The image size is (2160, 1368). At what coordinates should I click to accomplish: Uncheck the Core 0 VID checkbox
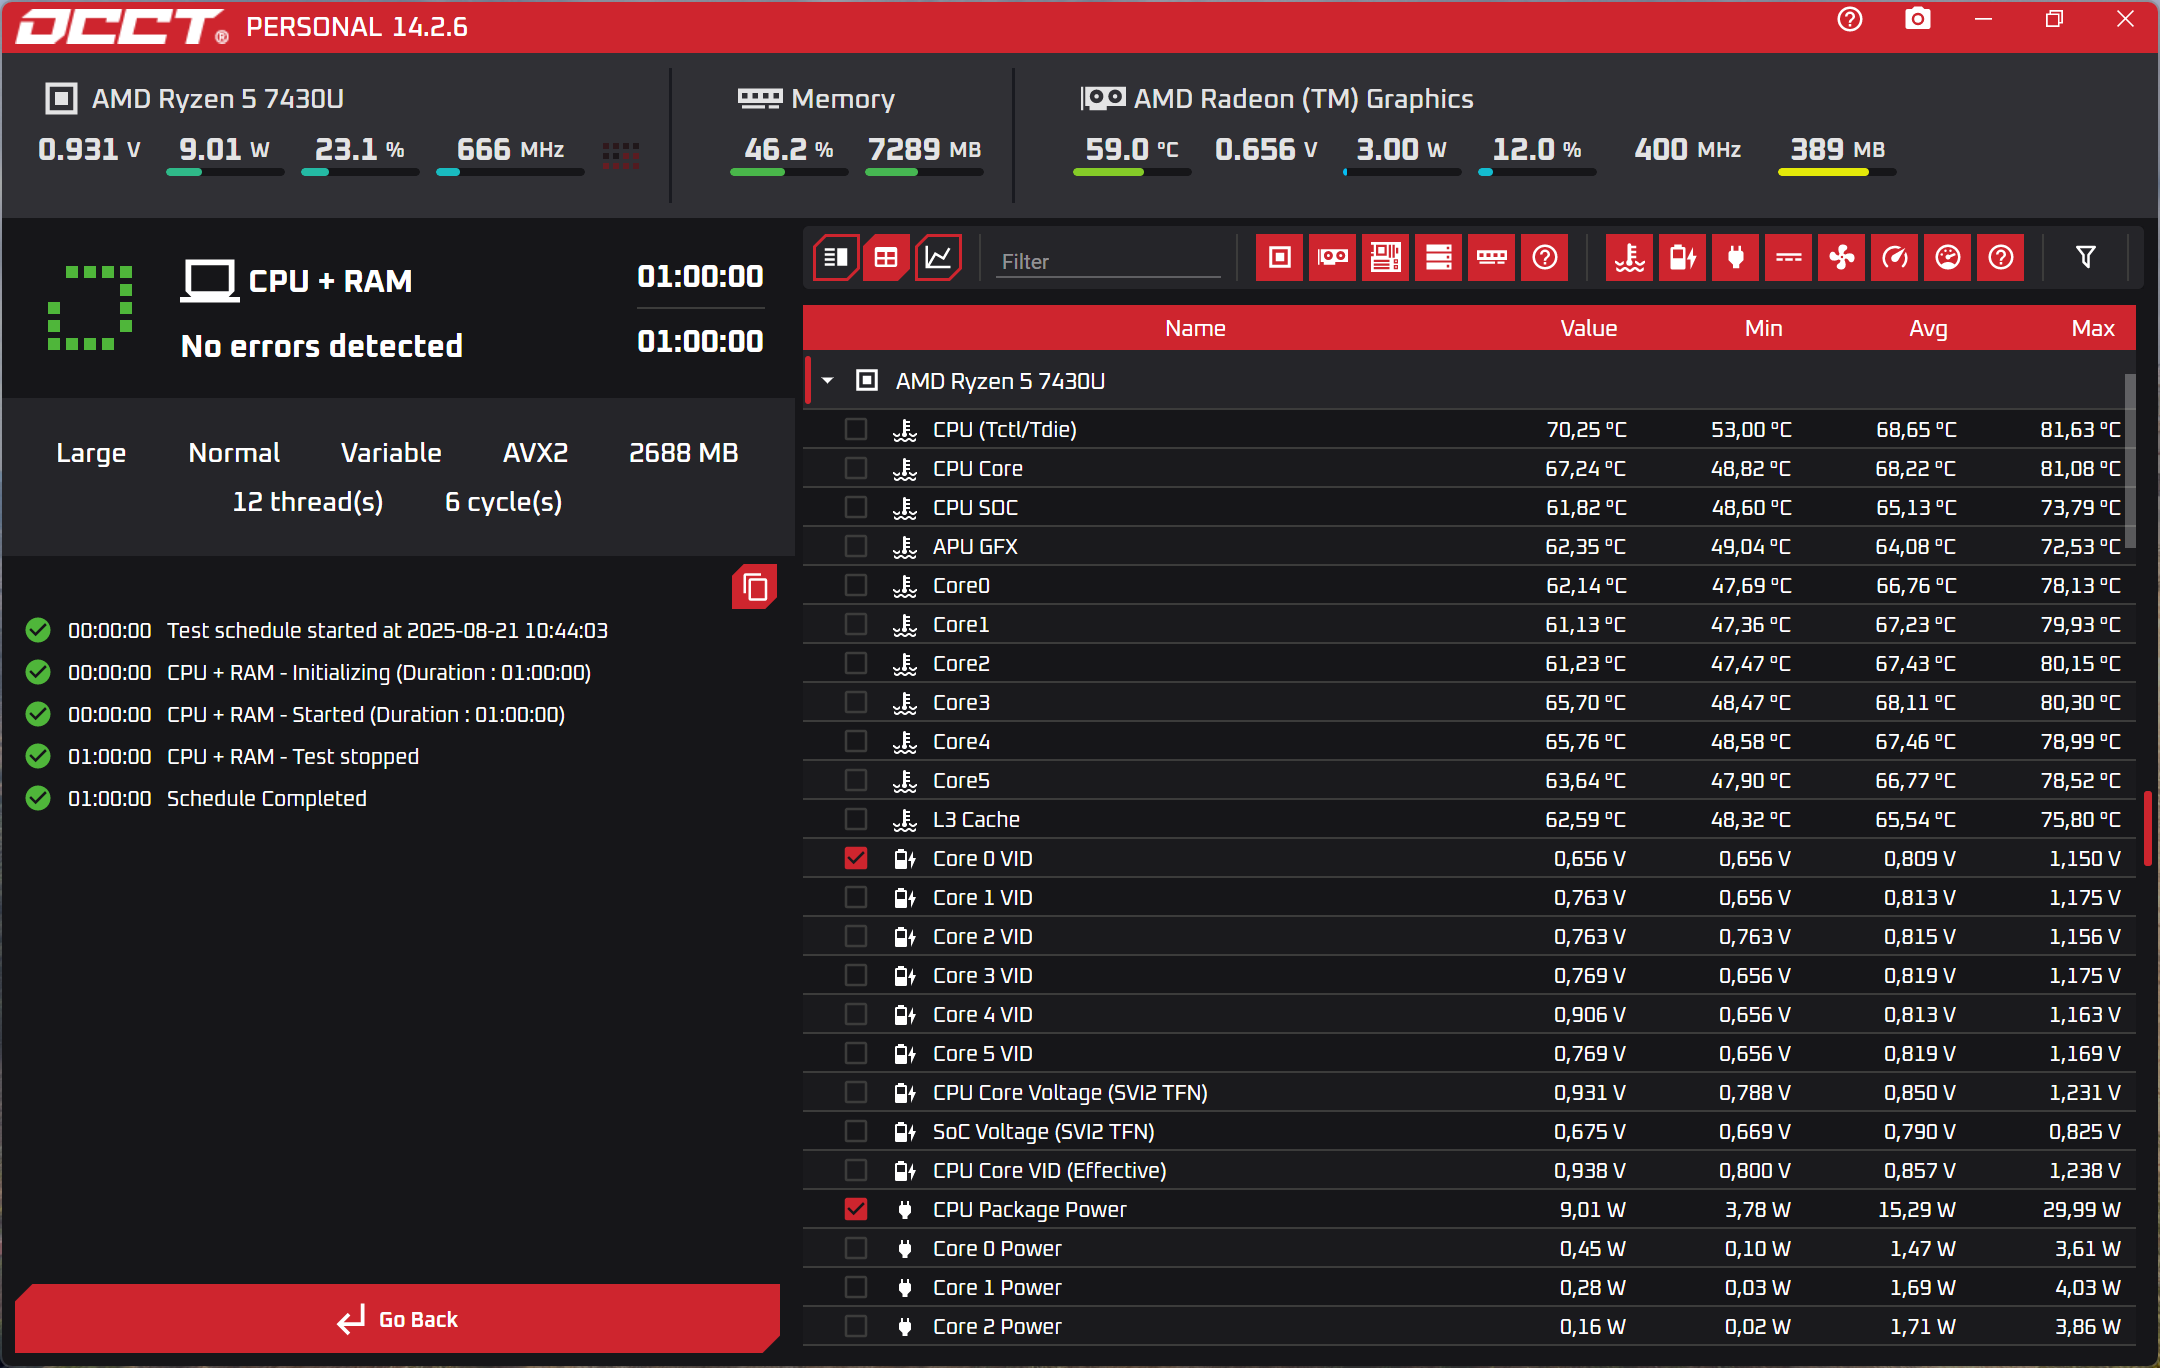[x=856, y=858]
